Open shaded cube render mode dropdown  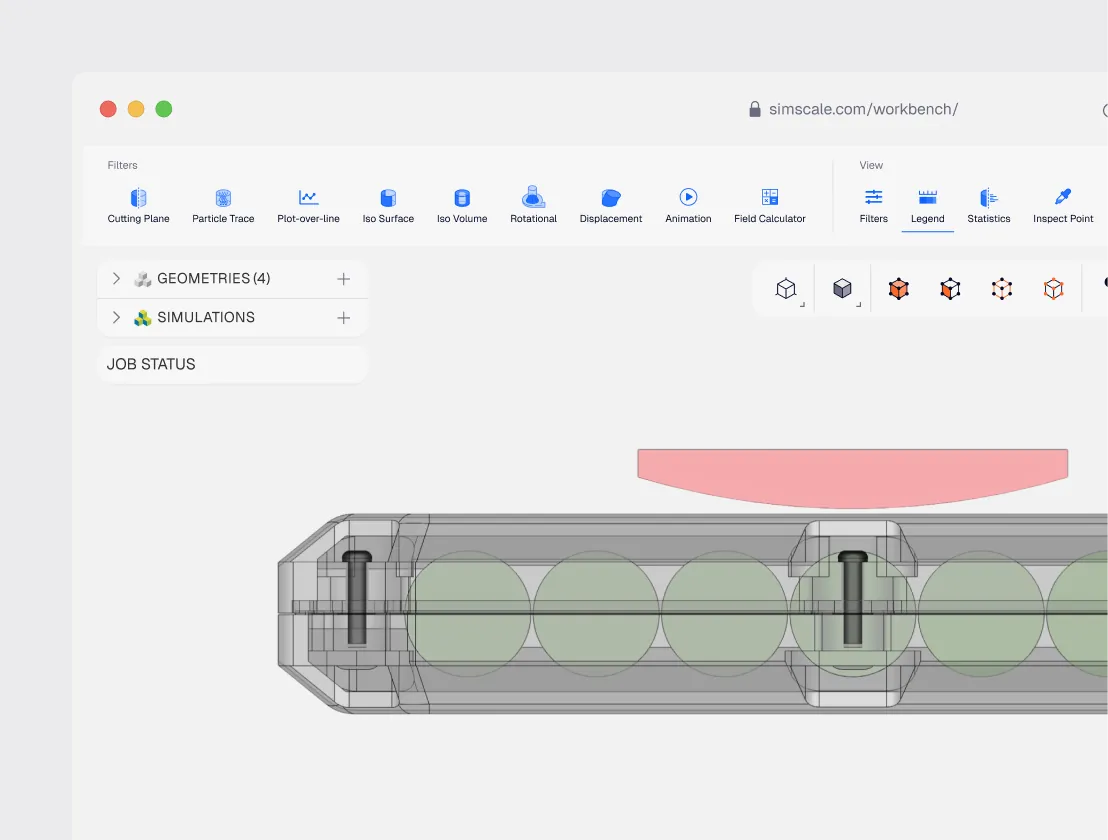pyautogui.click(x=842, y=288)
